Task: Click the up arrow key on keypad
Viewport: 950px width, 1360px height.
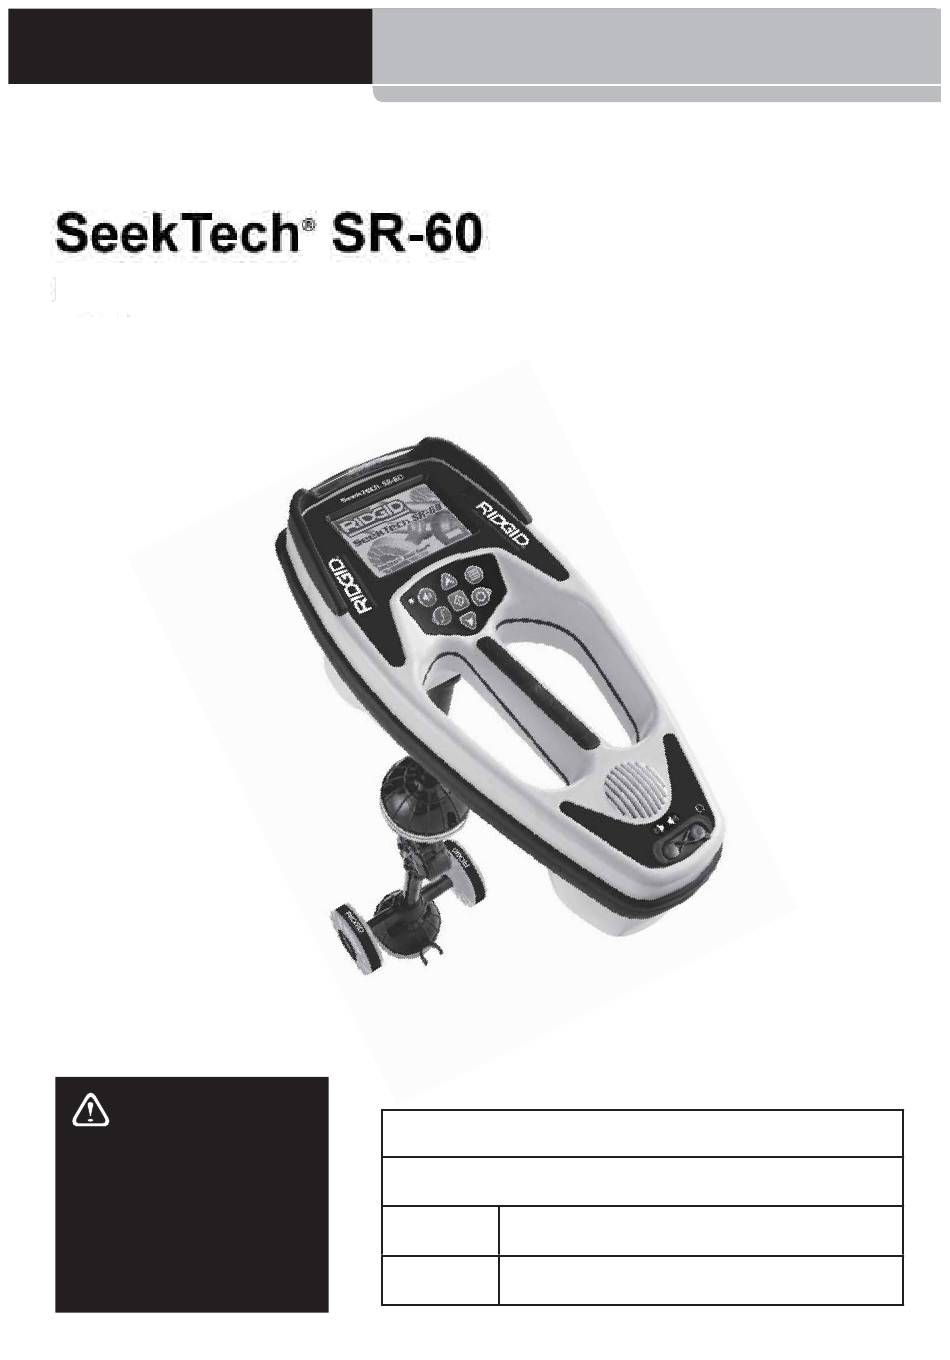Action: 449,582
